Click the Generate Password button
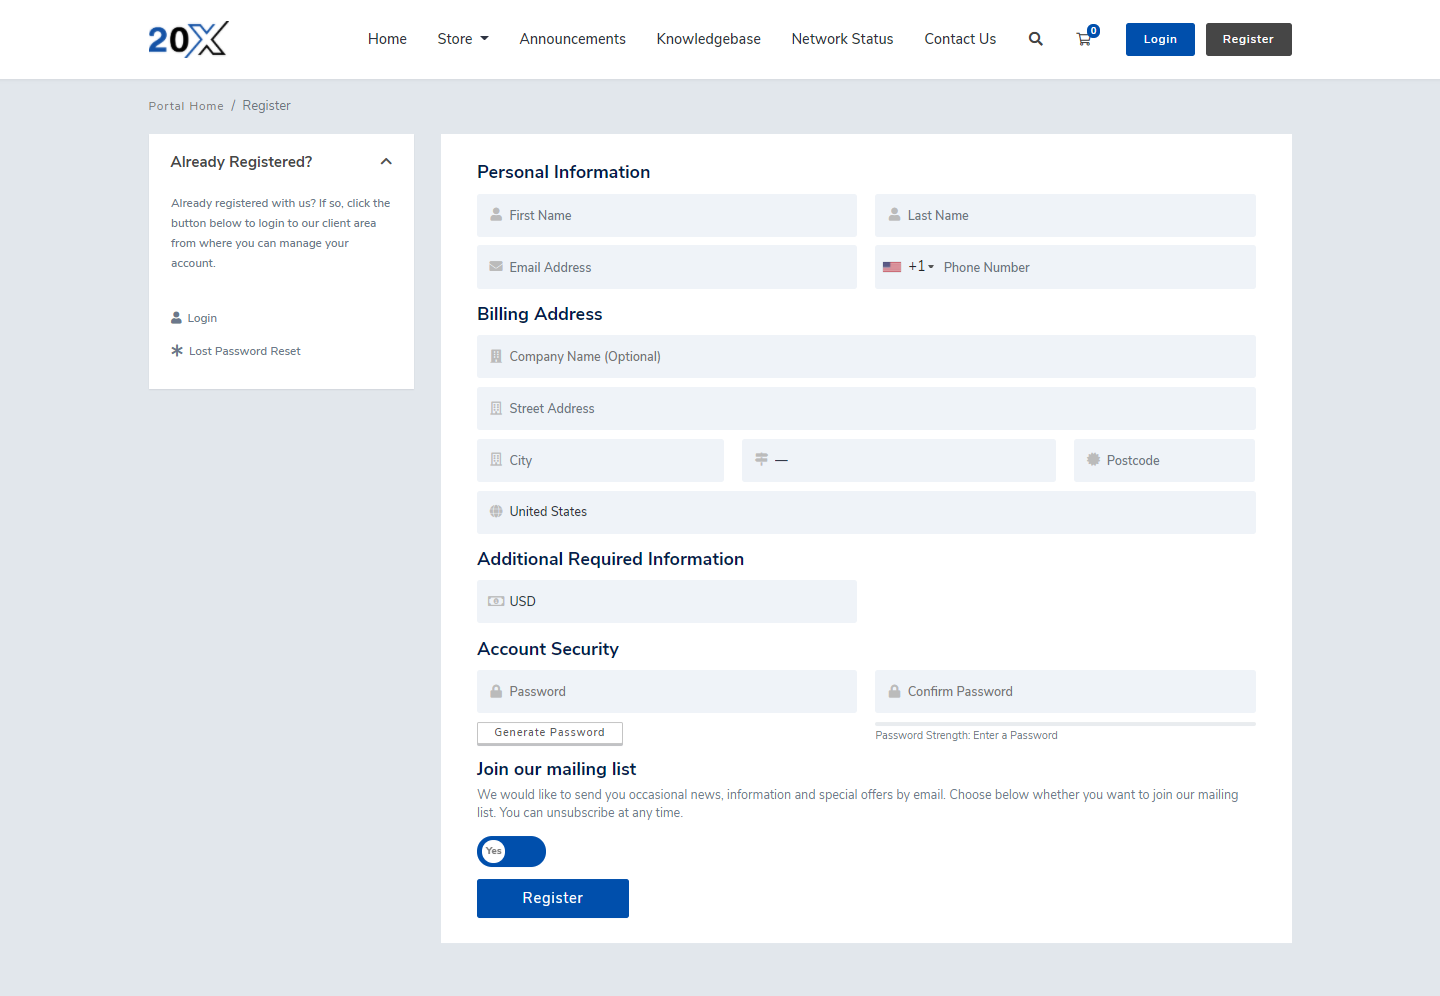Viewport: 1440px width, 996px height. (x=549, y=733)
